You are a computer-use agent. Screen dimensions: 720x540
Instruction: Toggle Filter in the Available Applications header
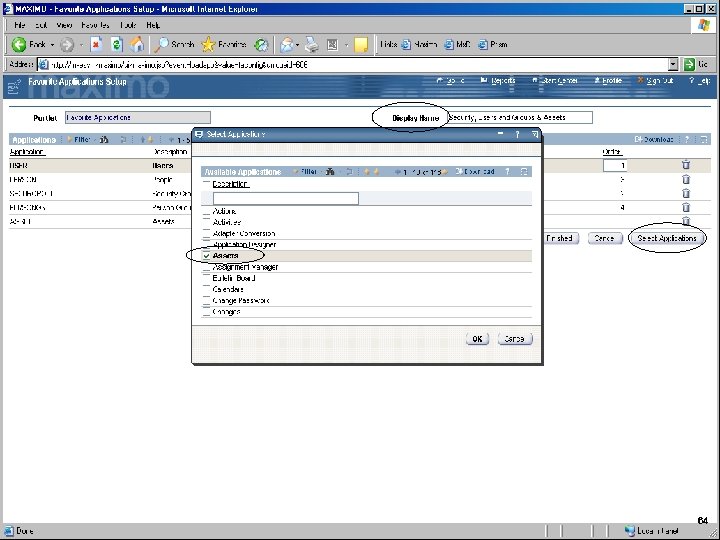(x=305, y=172)
